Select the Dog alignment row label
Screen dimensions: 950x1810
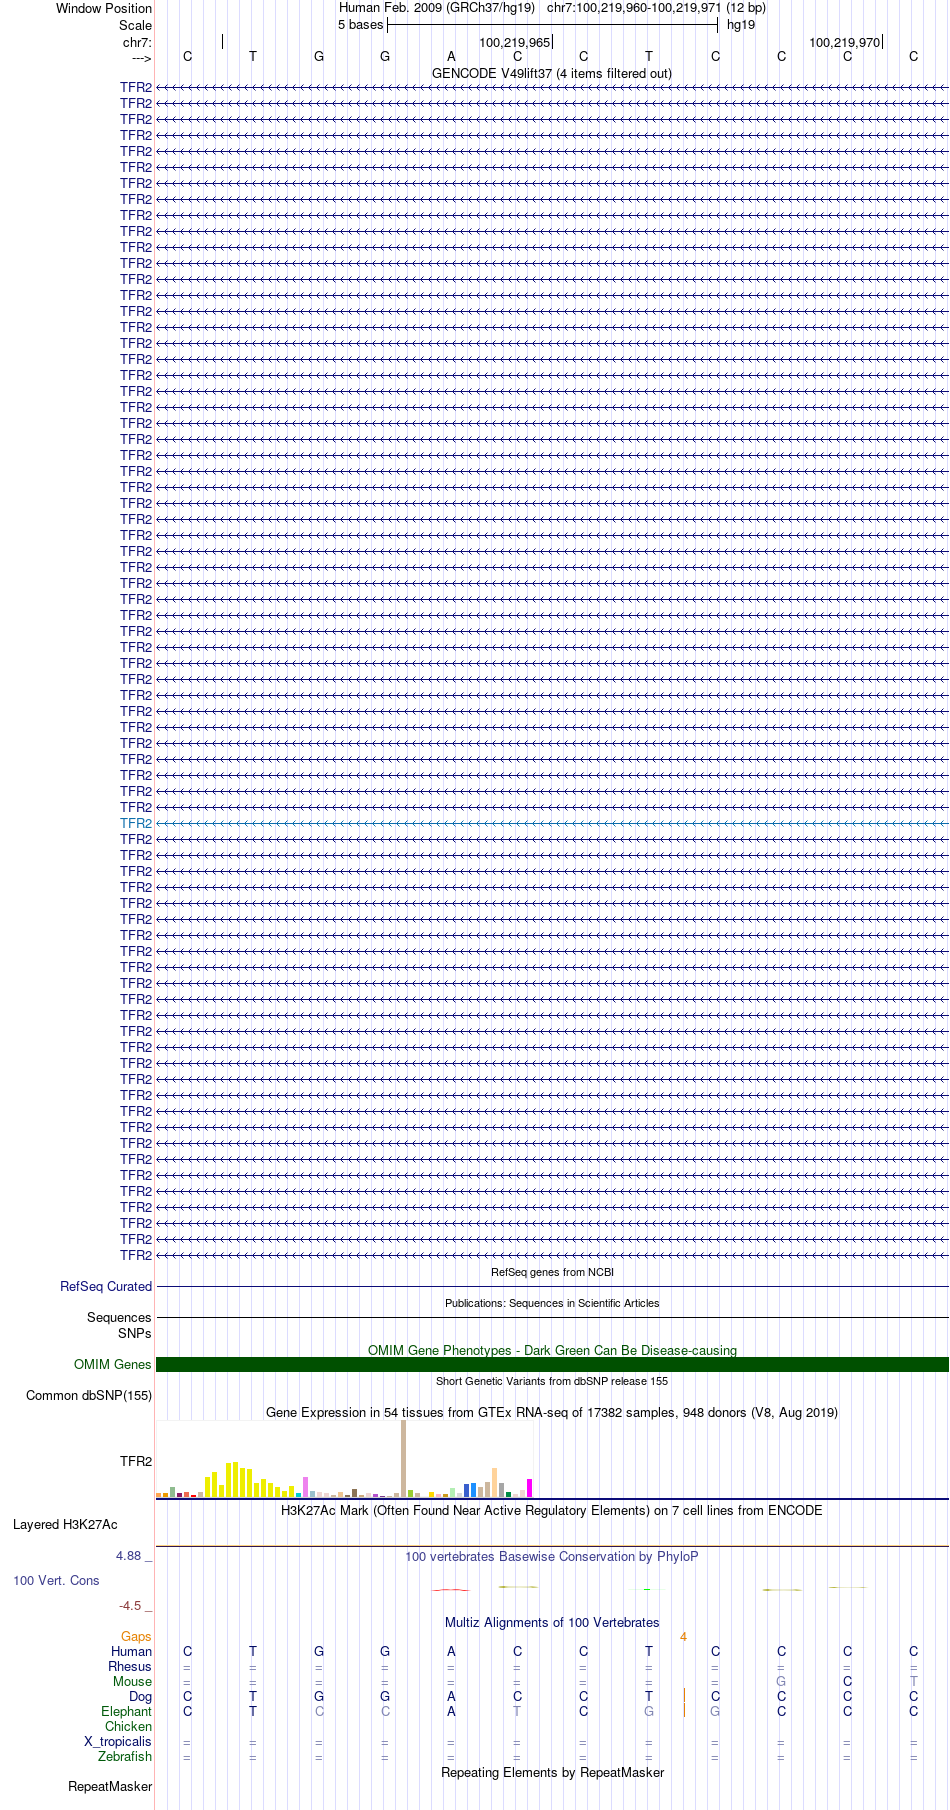tap(141, 1697)
